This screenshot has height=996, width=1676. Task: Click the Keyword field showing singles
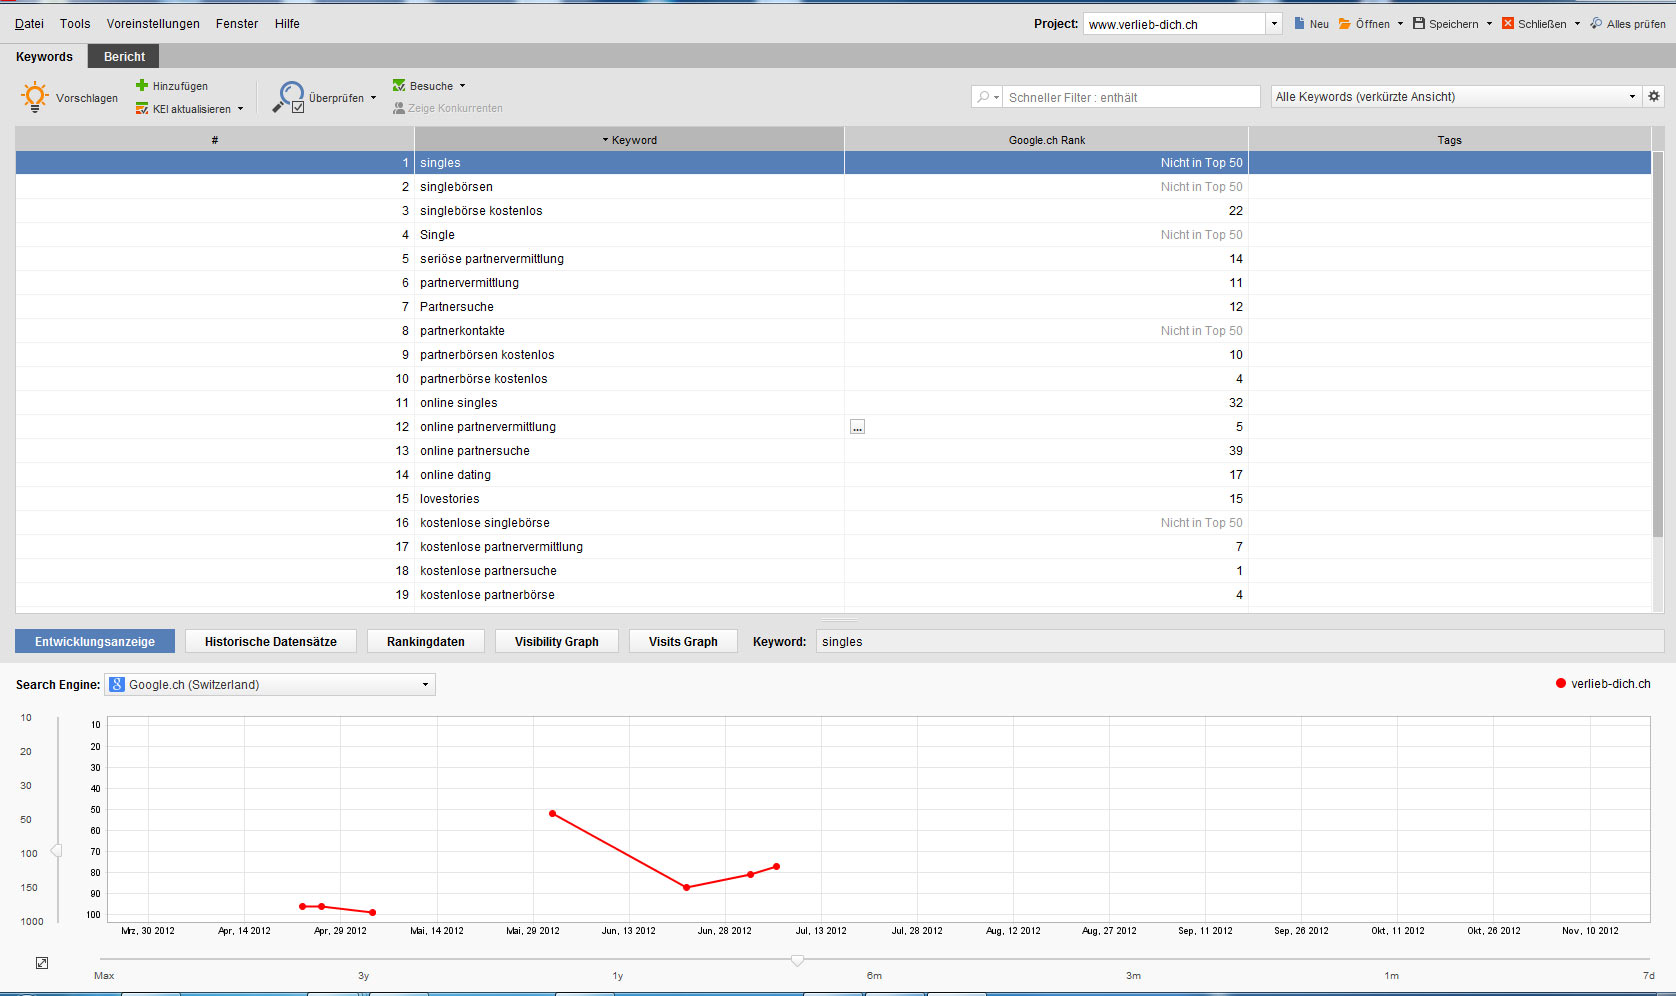pos(1240,642)
